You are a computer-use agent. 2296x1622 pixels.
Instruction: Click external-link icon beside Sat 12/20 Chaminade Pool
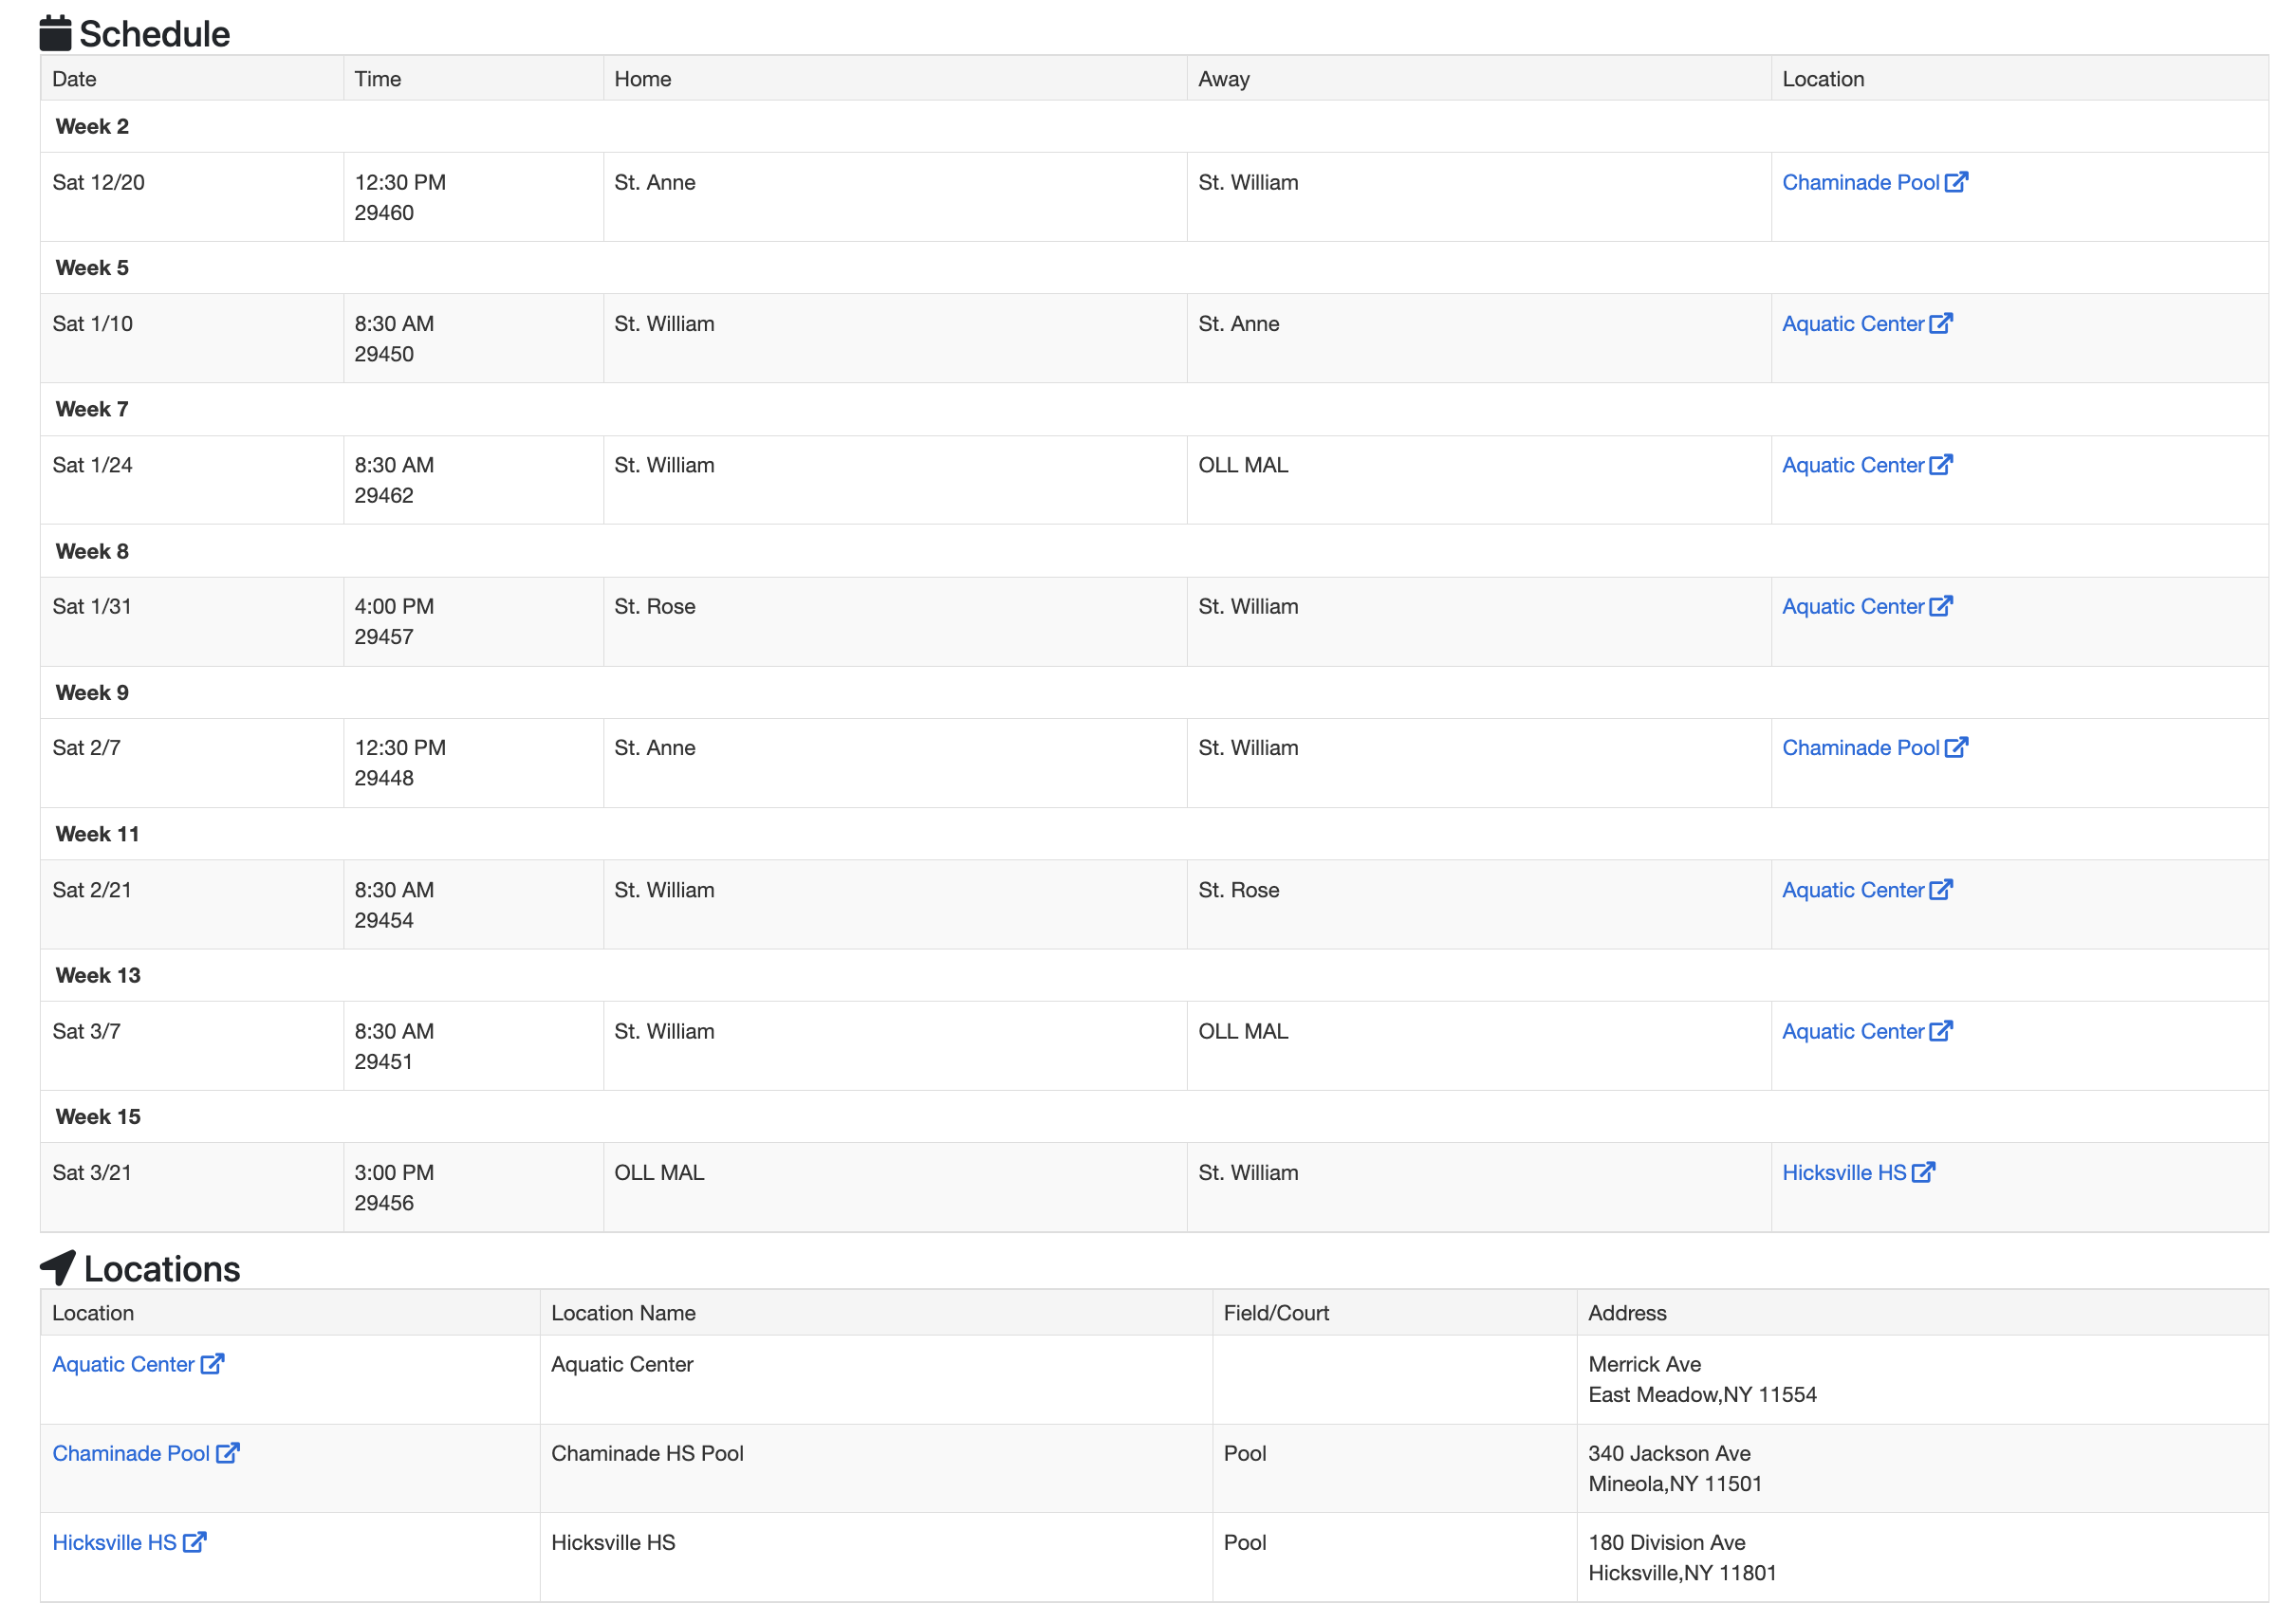pos(1956,182)
